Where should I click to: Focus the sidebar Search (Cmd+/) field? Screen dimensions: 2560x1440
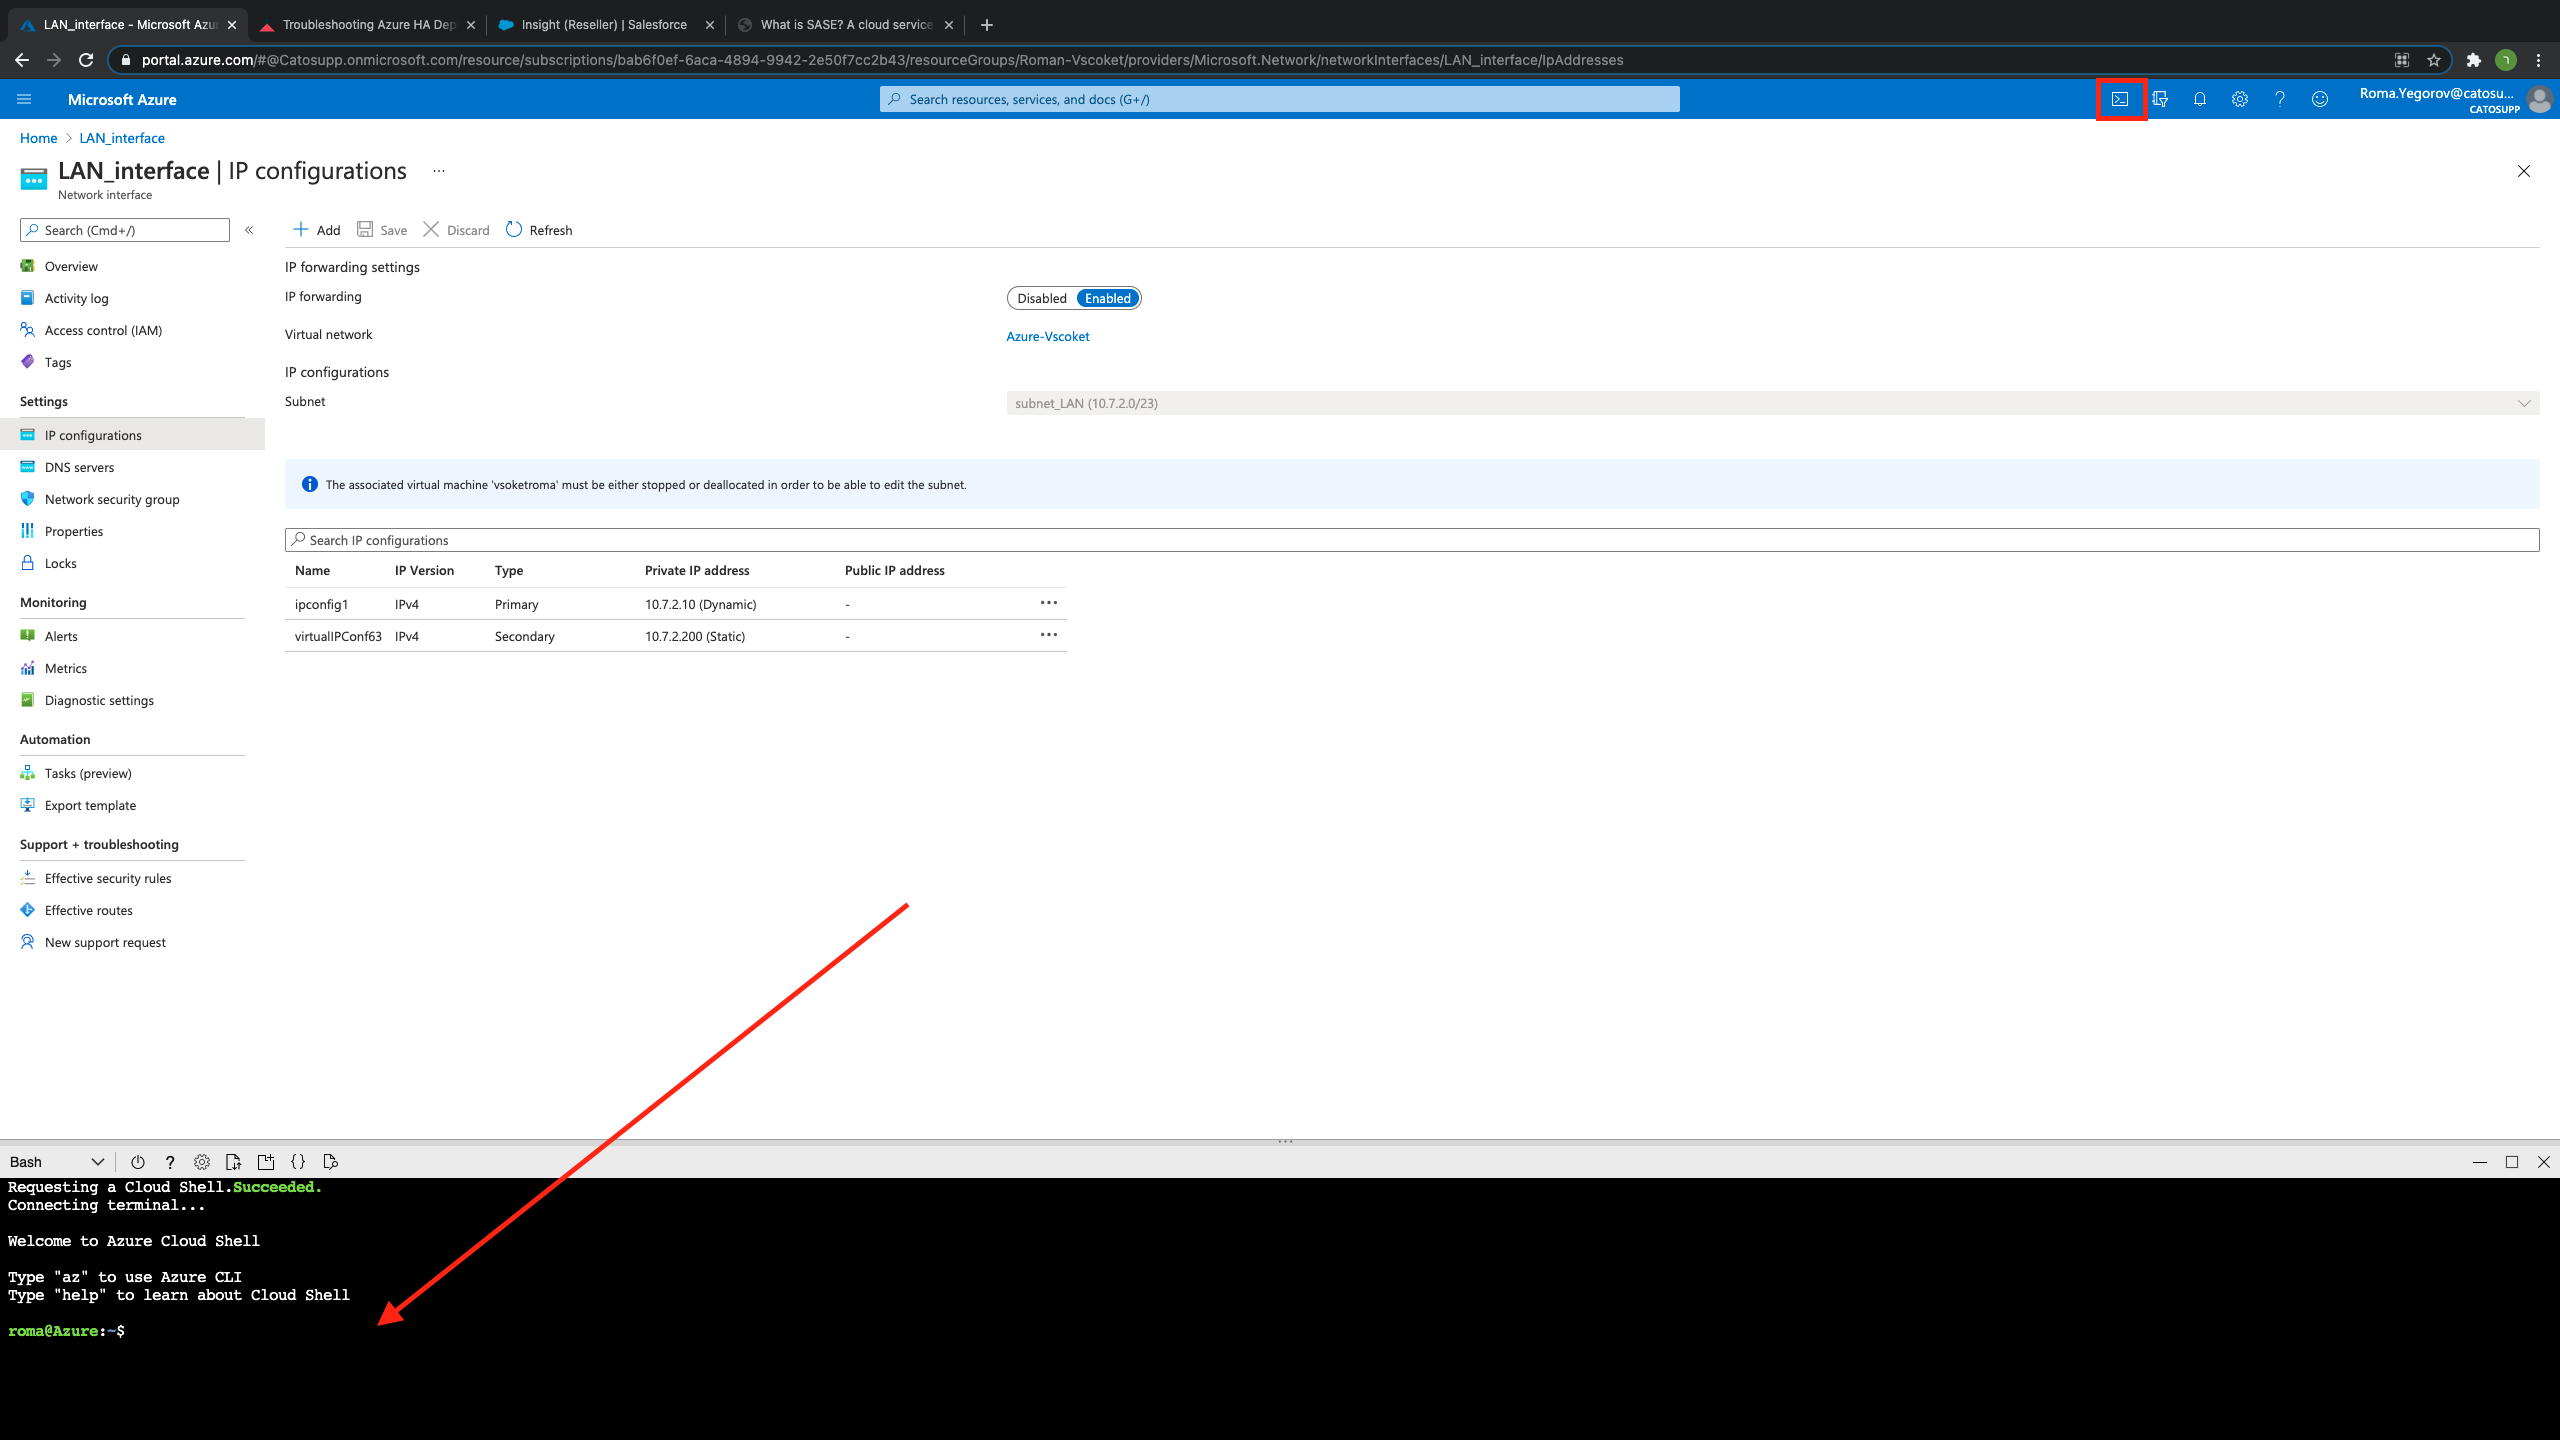[x=125, y=230]
